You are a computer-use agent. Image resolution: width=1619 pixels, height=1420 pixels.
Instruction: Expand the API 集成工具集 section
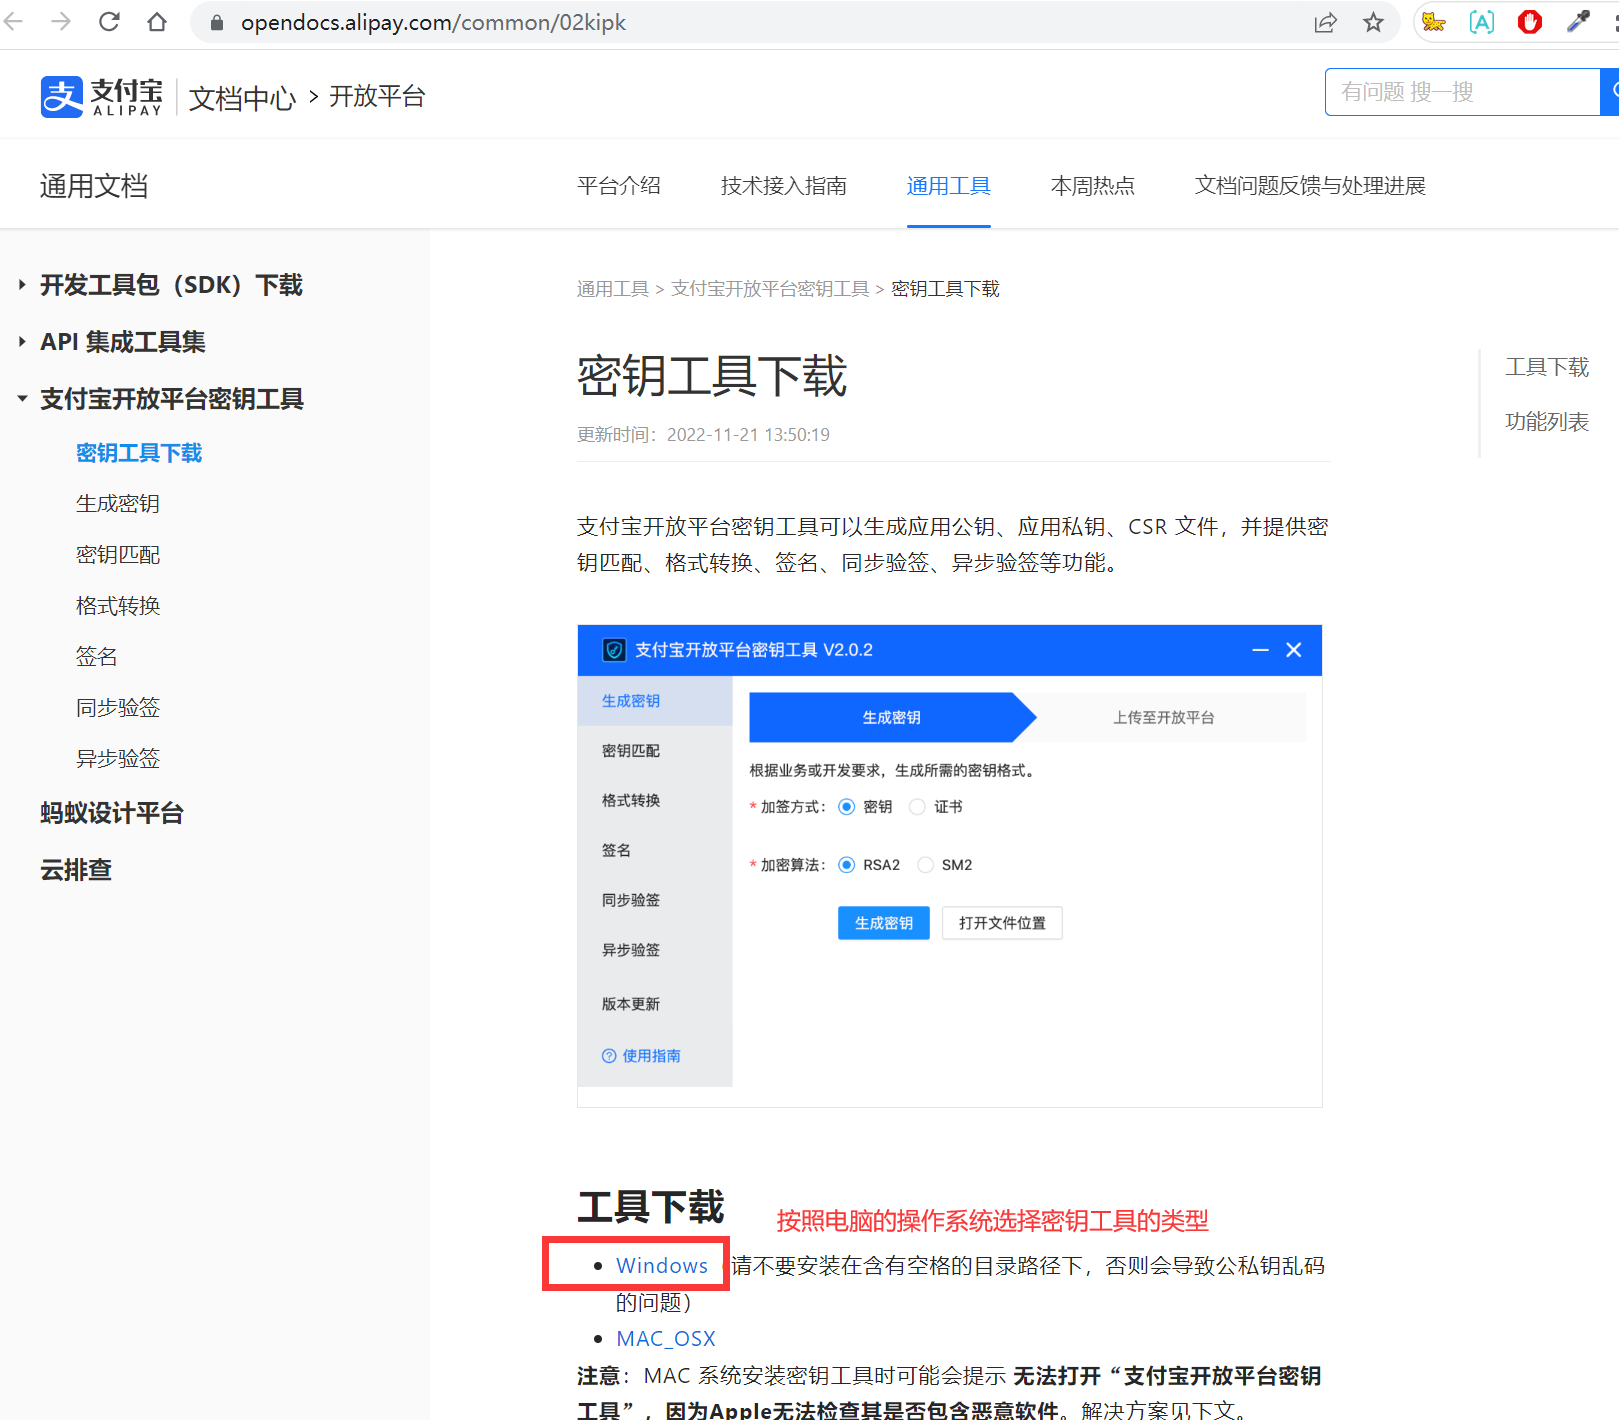(x=122, y=342)
